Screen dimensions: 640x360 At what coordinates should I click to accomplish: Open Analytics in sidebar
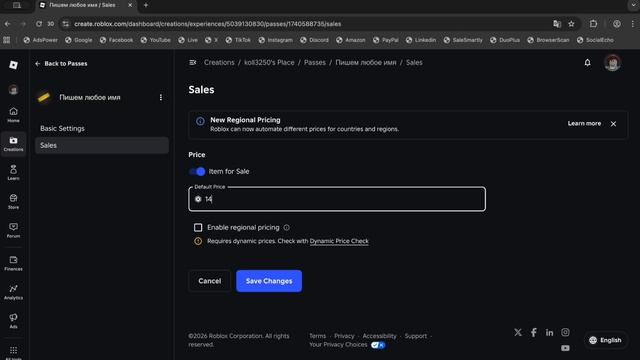pyautogui.click(x=13, y=292)
